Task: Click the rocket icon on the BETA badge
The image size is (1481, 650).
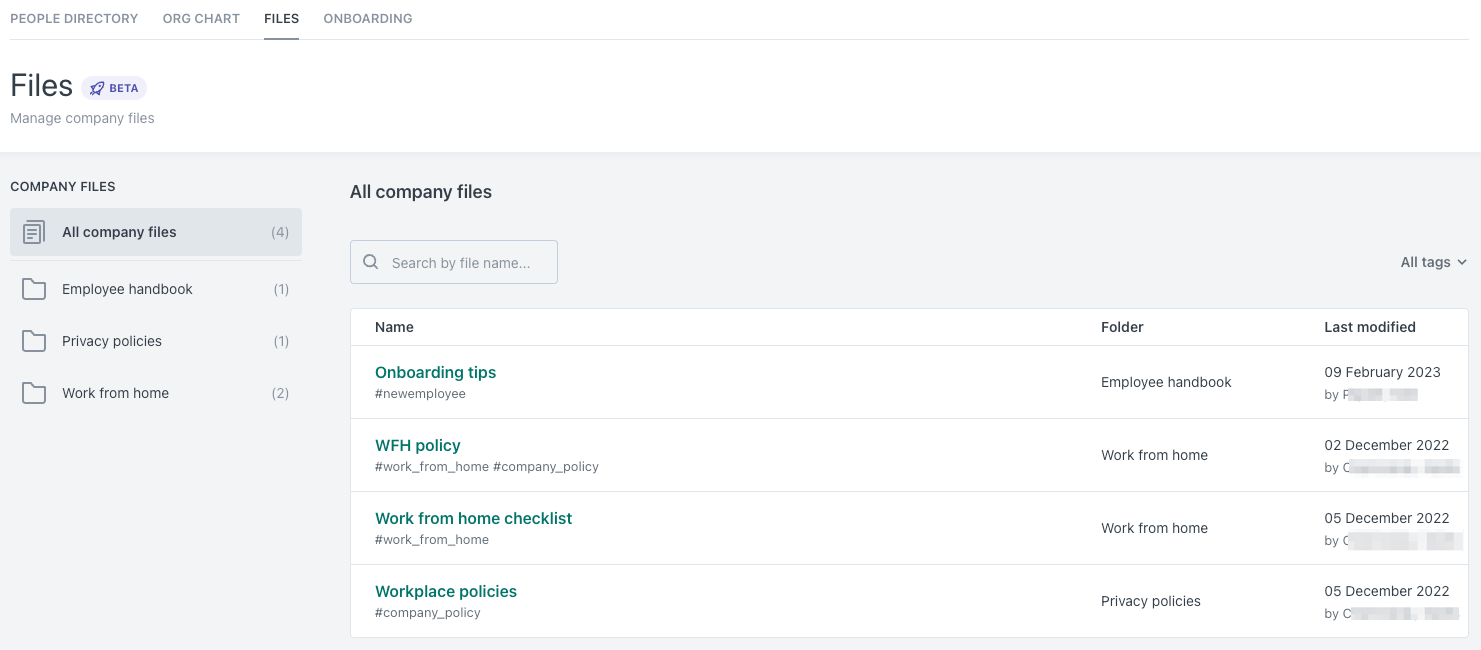Action: point(95,87)
